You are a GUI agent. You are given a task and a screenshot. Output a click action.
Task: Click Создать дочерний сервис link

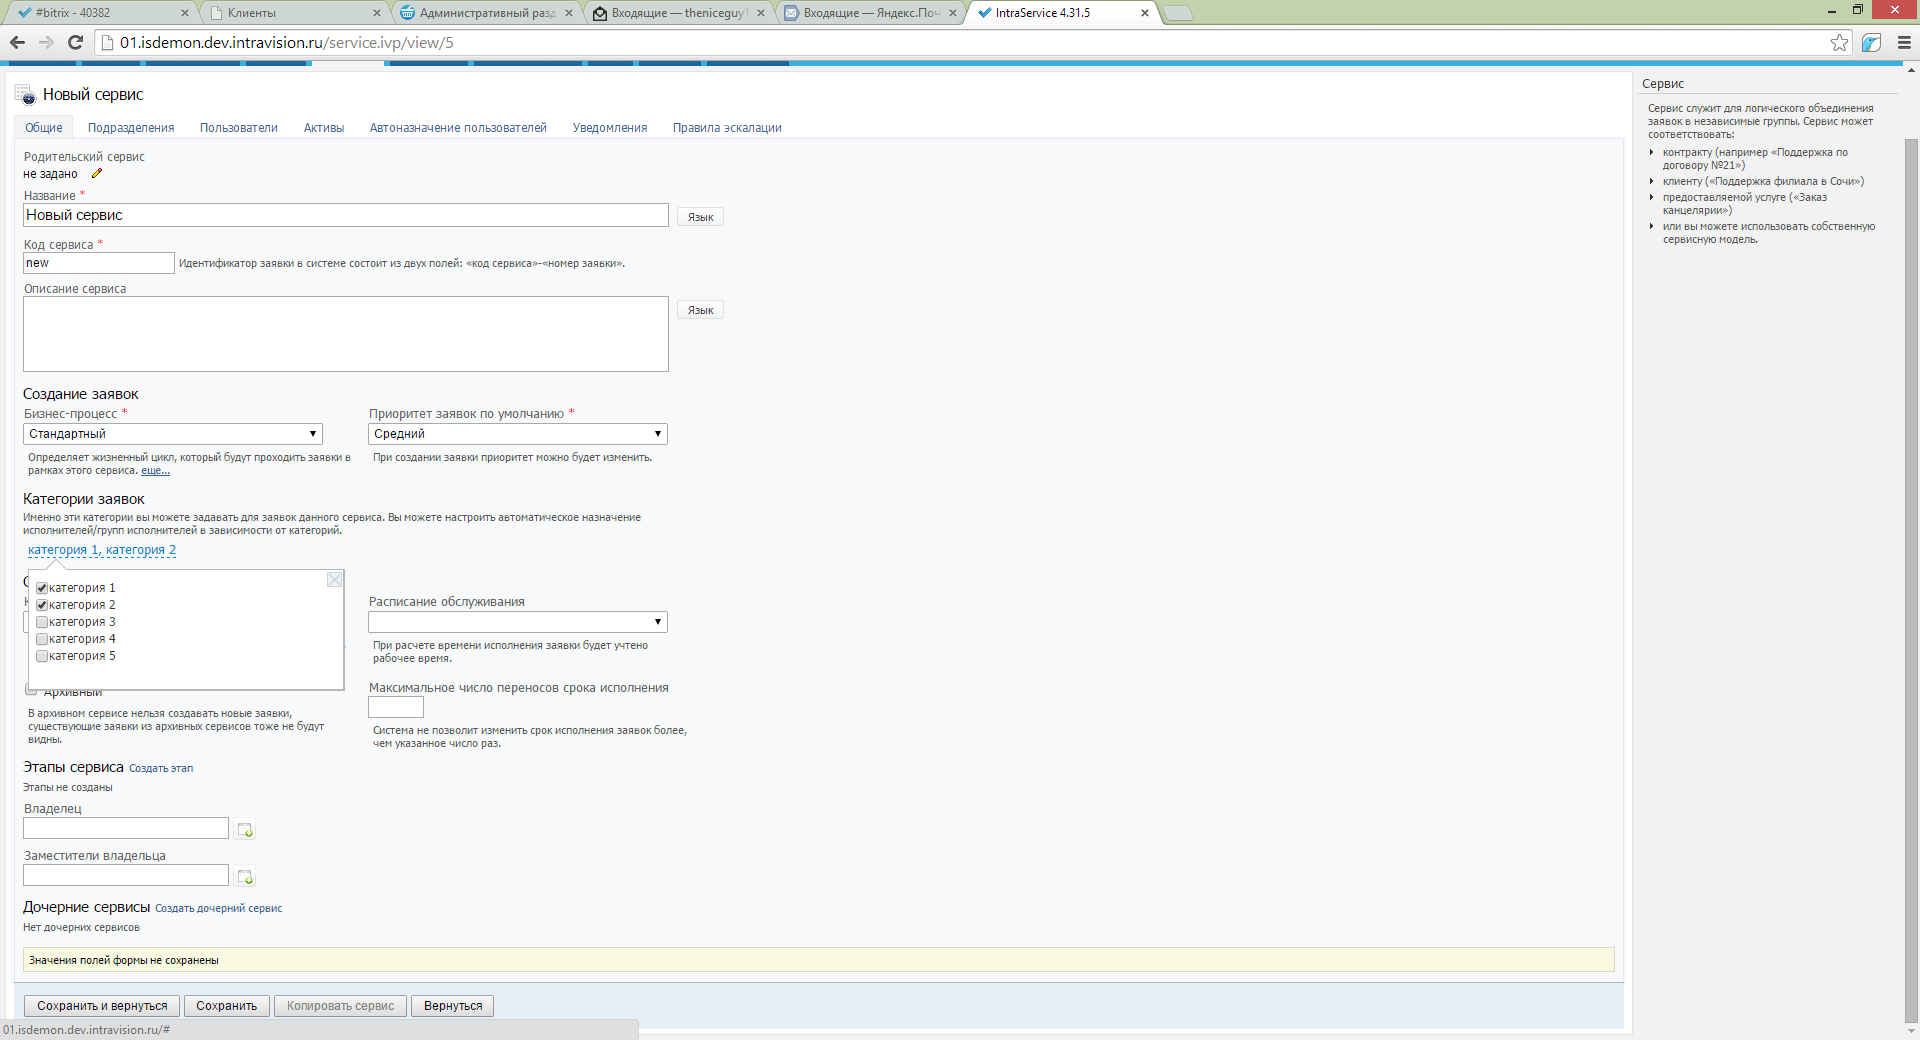click(218, 908)
